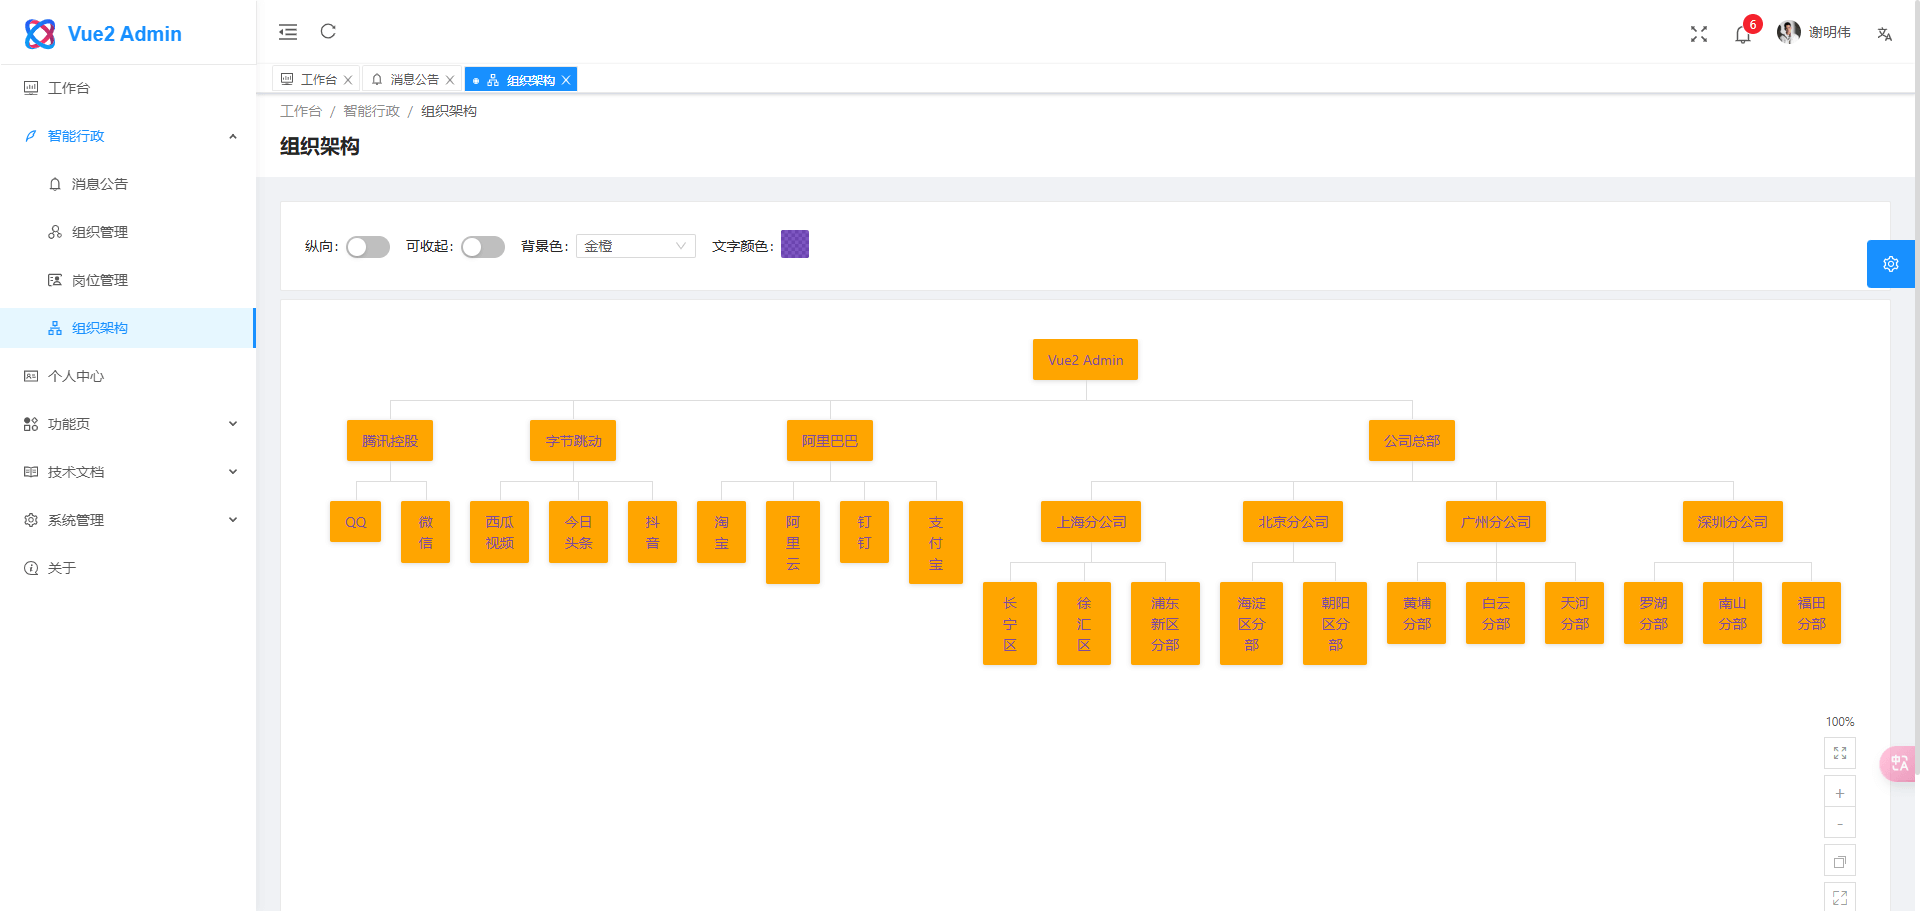1920x911 pixels.
Task: Switch to the 组织架构 page tab
Action: coord(521,80)
